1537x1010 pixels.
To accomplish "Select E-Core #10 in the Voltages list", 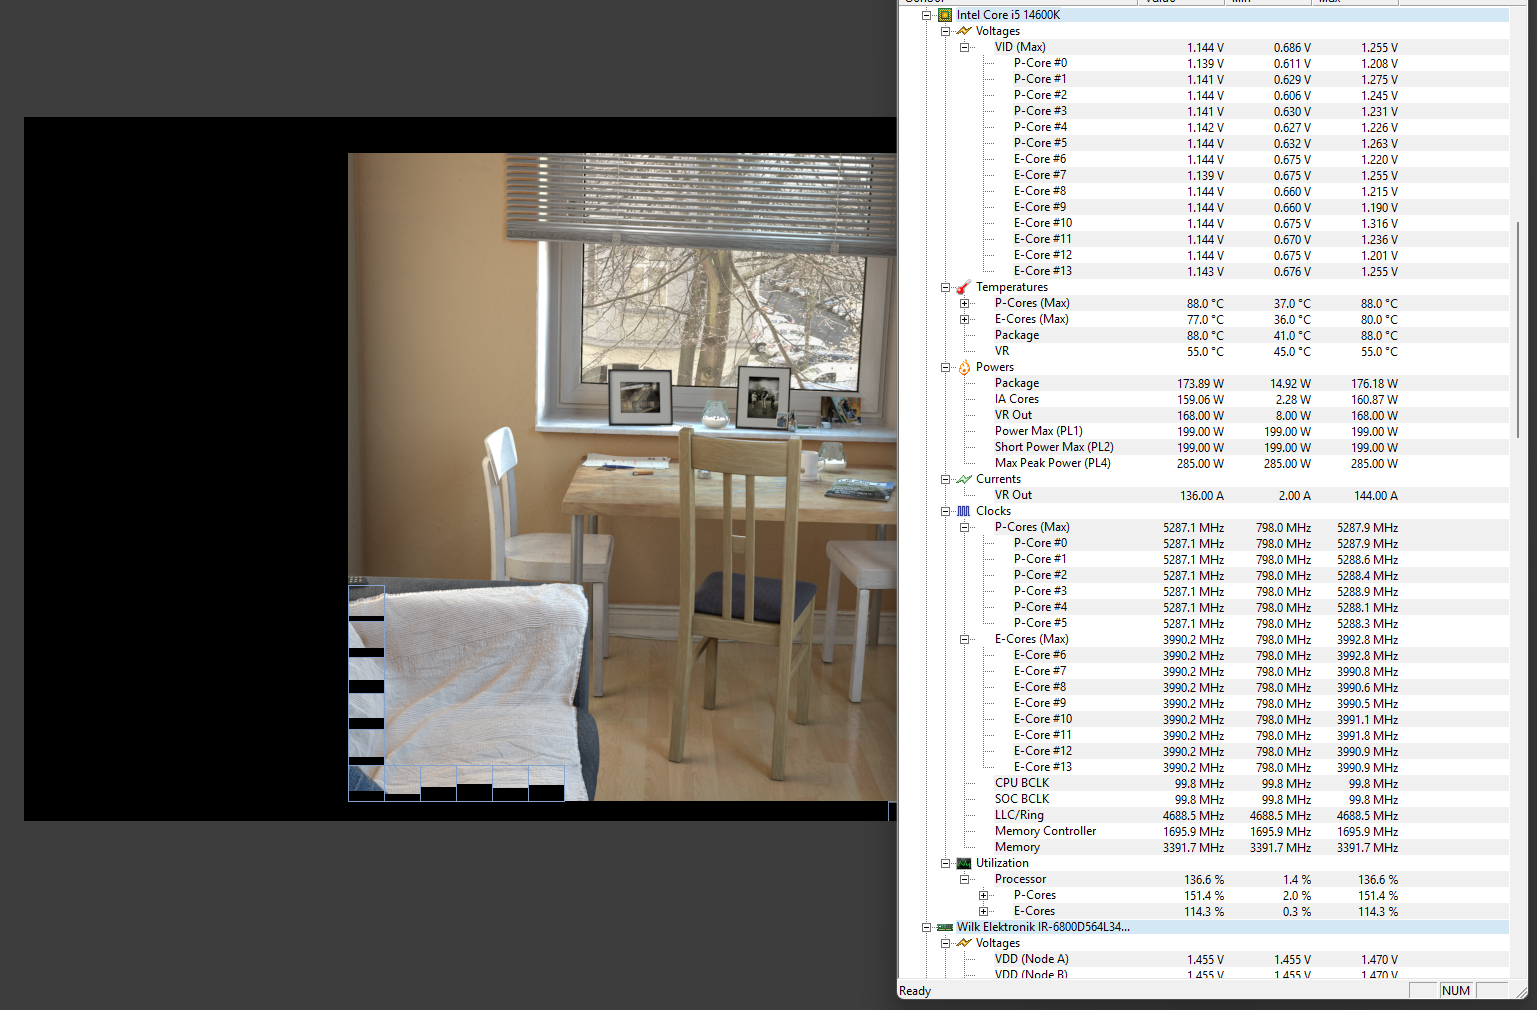I will pos(1204,223).
